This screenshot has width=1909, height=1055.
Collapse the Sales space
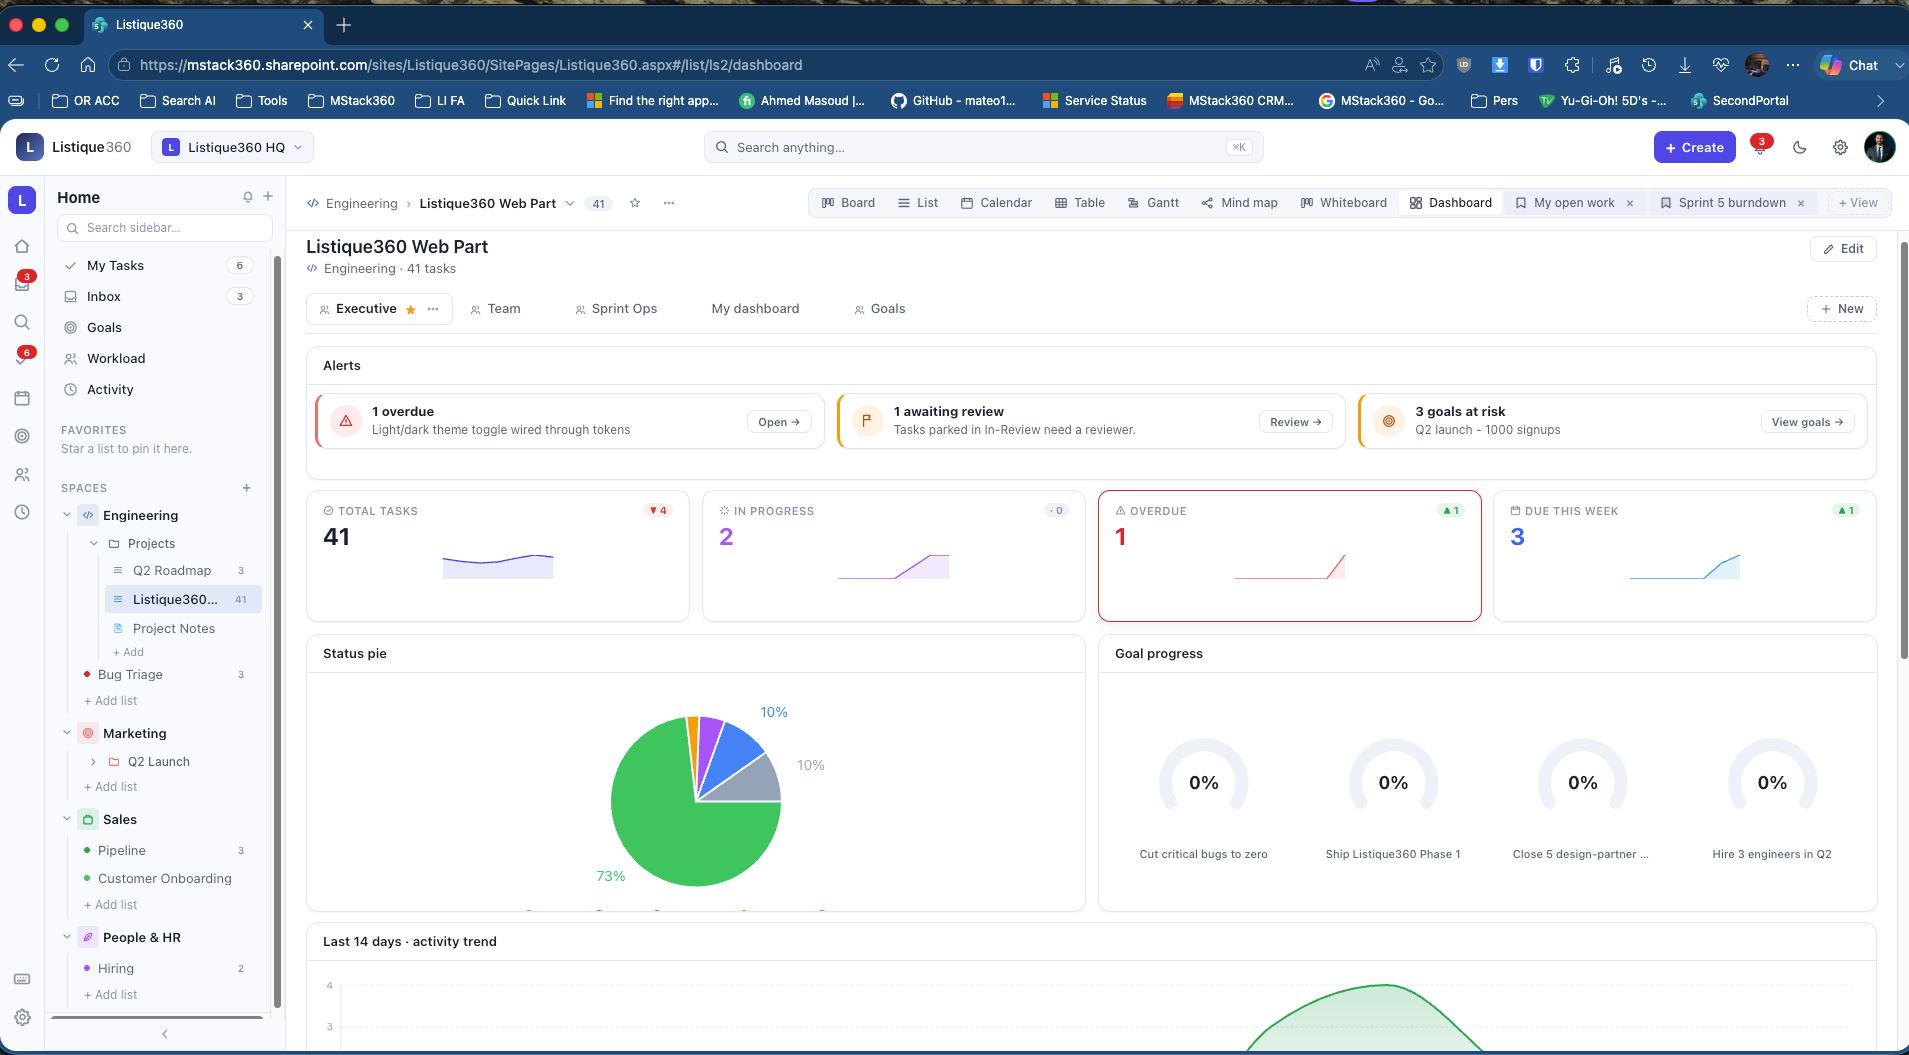[x=67, y=819]
